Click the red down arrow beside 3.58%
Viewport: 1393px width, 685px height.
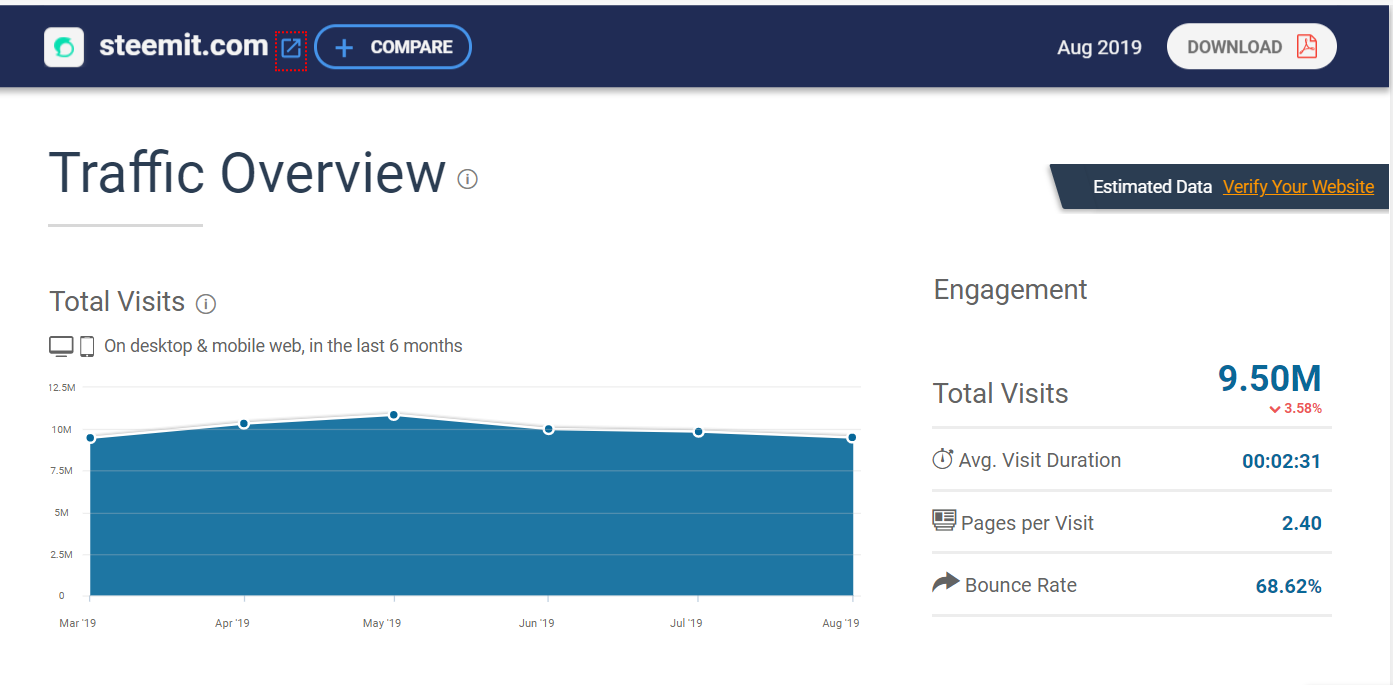tap(1275, 409)
